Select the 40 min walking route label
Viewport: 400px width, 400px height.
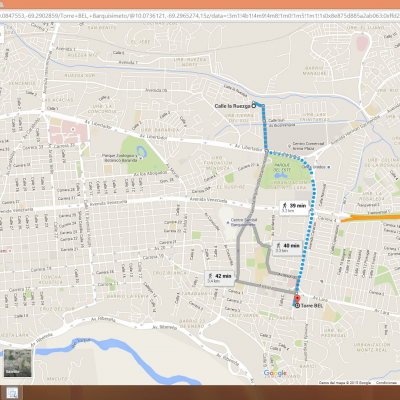tap(287, 248)
